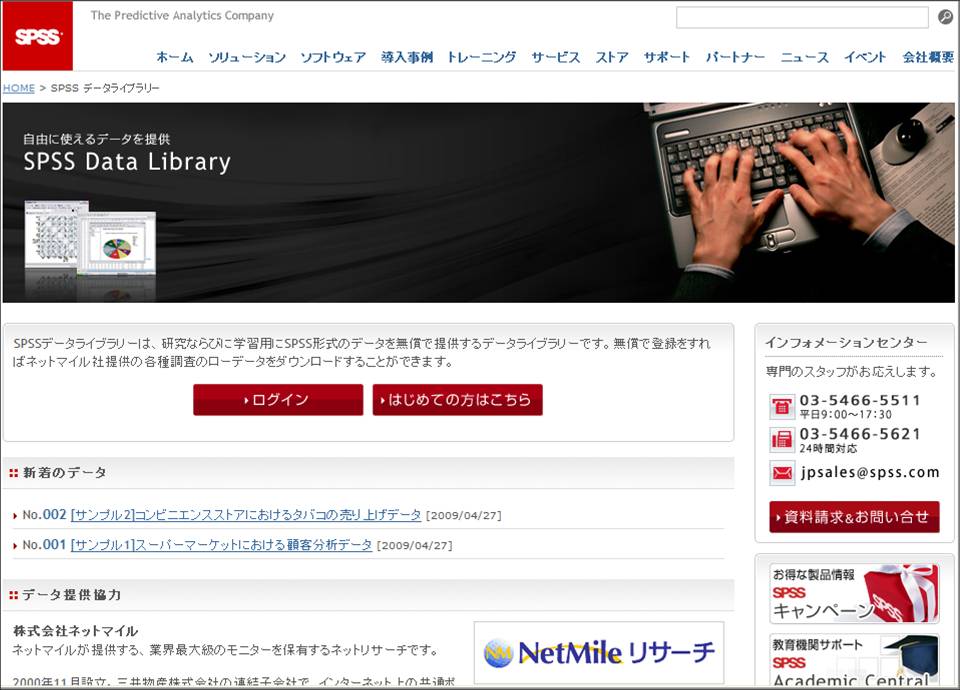The width and height of the screenshot is (960, 690).
Task: Follow the HOME breadcrumb link
Action: click(x=18, y=88)
